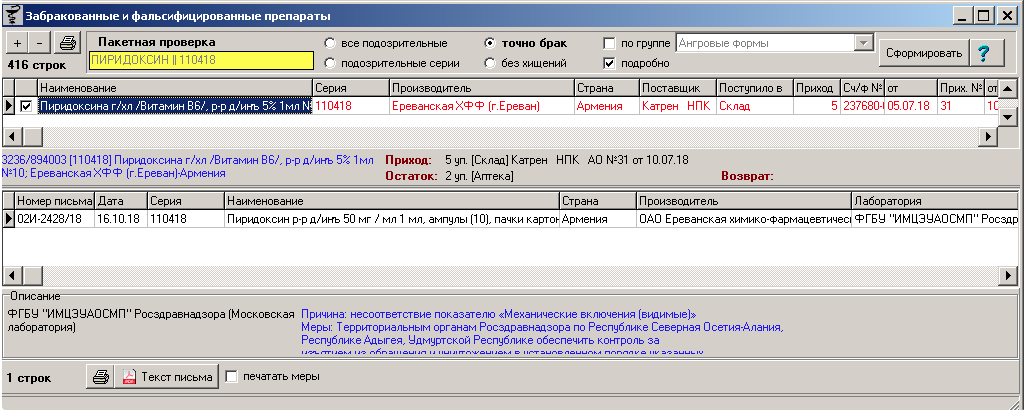Enable the 'по группе' checkbox

(609, 44)
